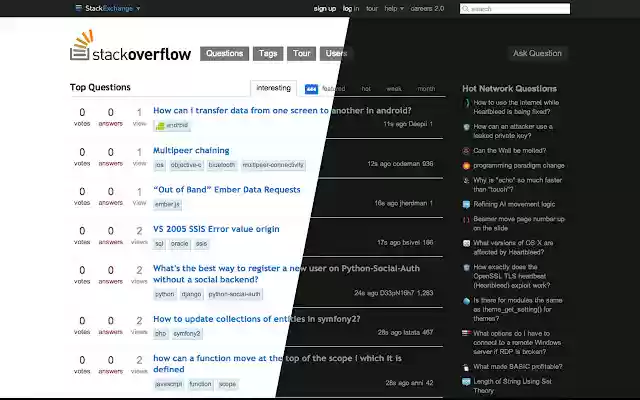Open the Multipeer chaining question
The width and height of the screenshot is (640, 400).
tap(191, 150)
